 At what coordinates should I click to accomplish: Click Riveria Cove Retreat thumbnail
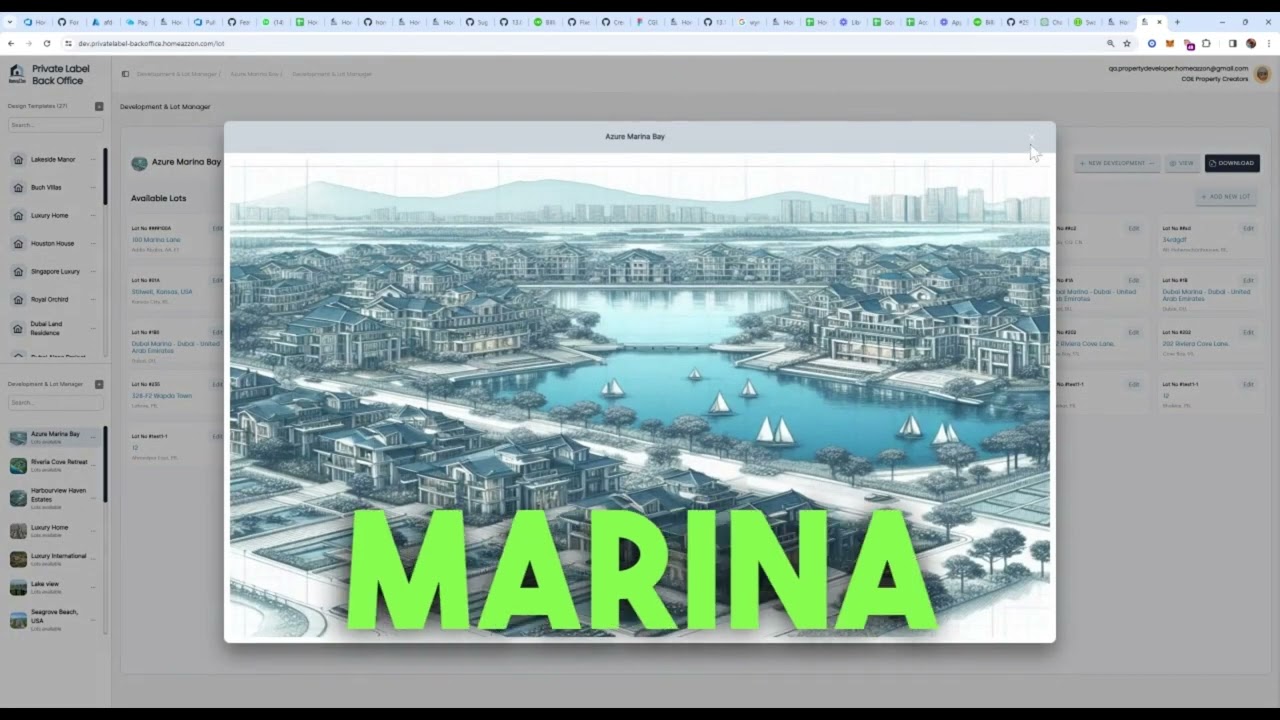click(18, 465)
